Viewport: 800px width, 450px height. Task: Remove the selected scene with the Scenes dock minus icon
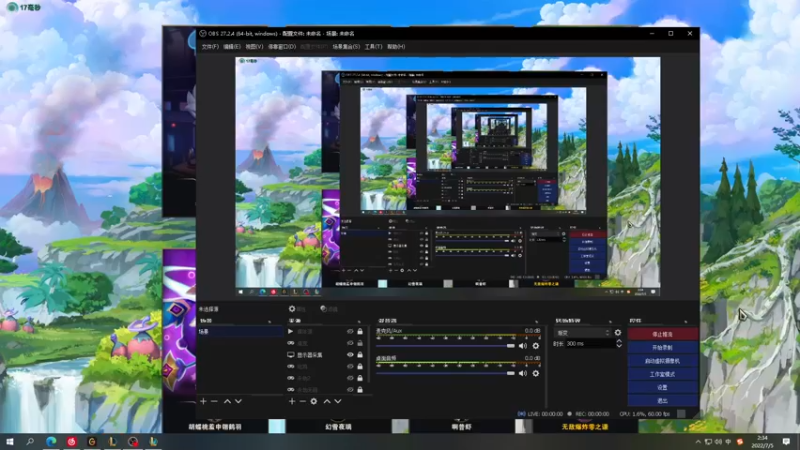point(214,402)
